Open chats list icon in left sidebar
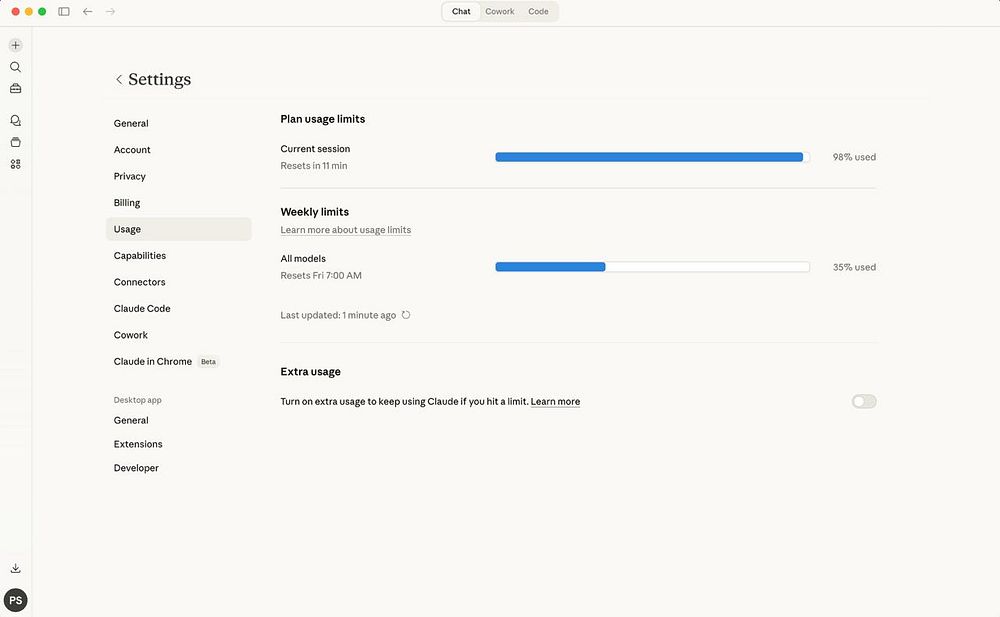 click(15, 121)
